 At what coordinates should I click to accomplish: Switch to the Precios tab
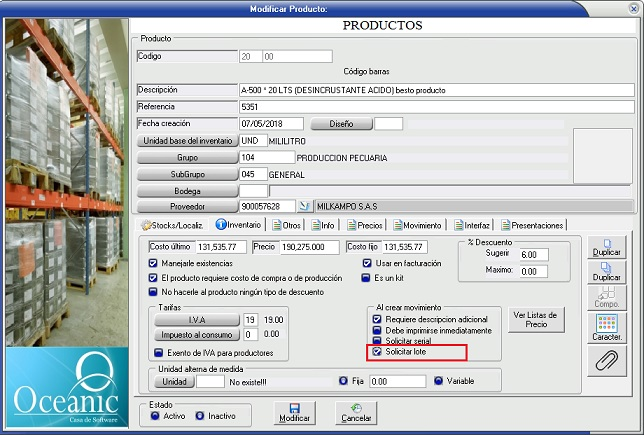click(367, 226)
